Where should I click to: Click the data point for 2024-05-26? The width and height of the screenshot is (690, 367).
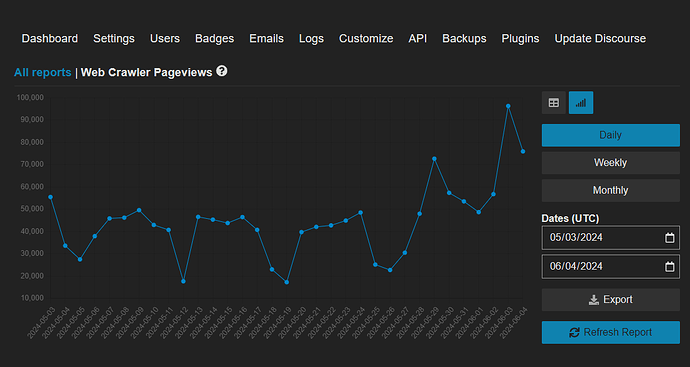[x=390, y=270]
